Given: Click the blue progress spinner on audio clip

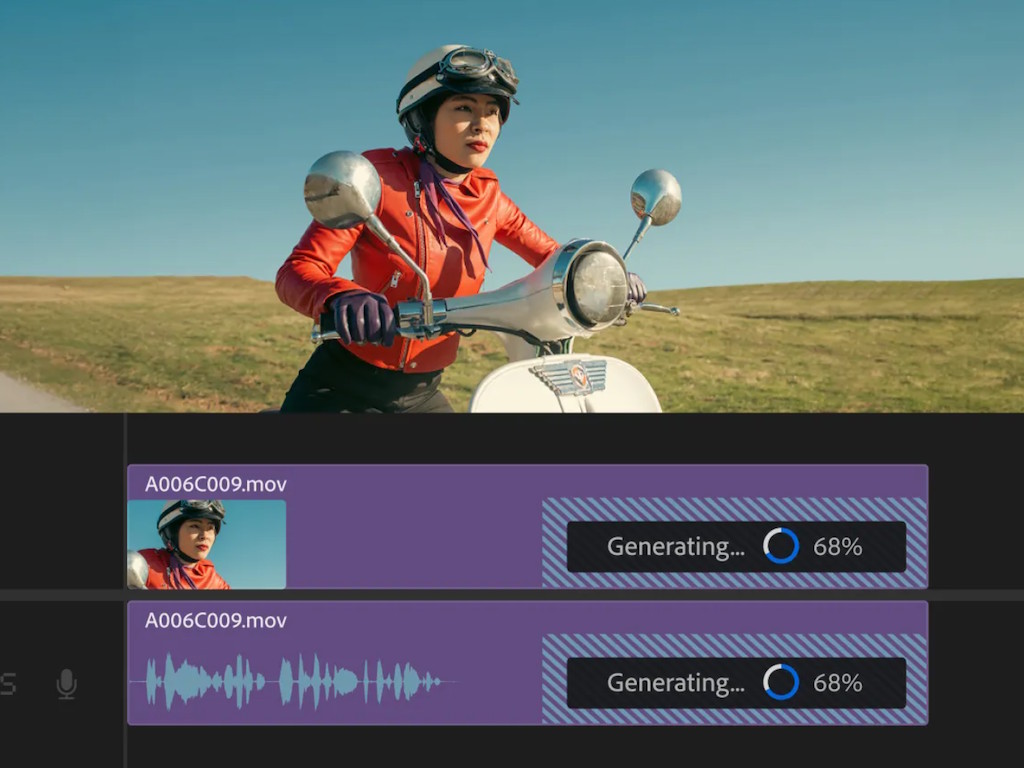Looking at the screenshot, I should 781,682.
